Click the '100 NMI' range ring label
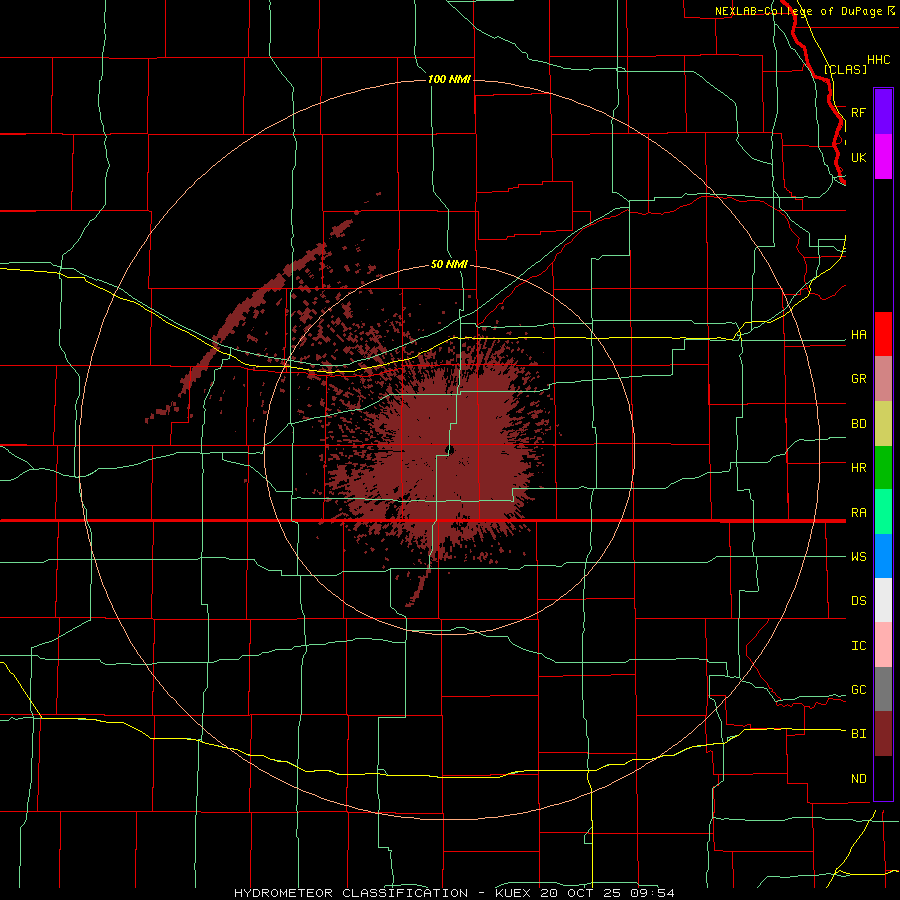 click(x=449, y=79)
